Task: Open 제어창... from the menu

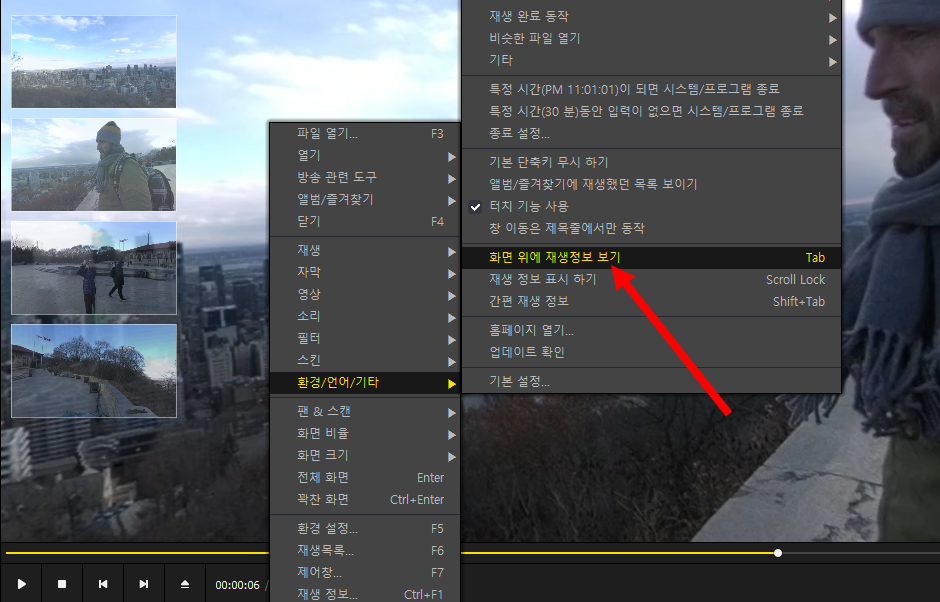Action: pyautogui.click(x=365, y=573)
